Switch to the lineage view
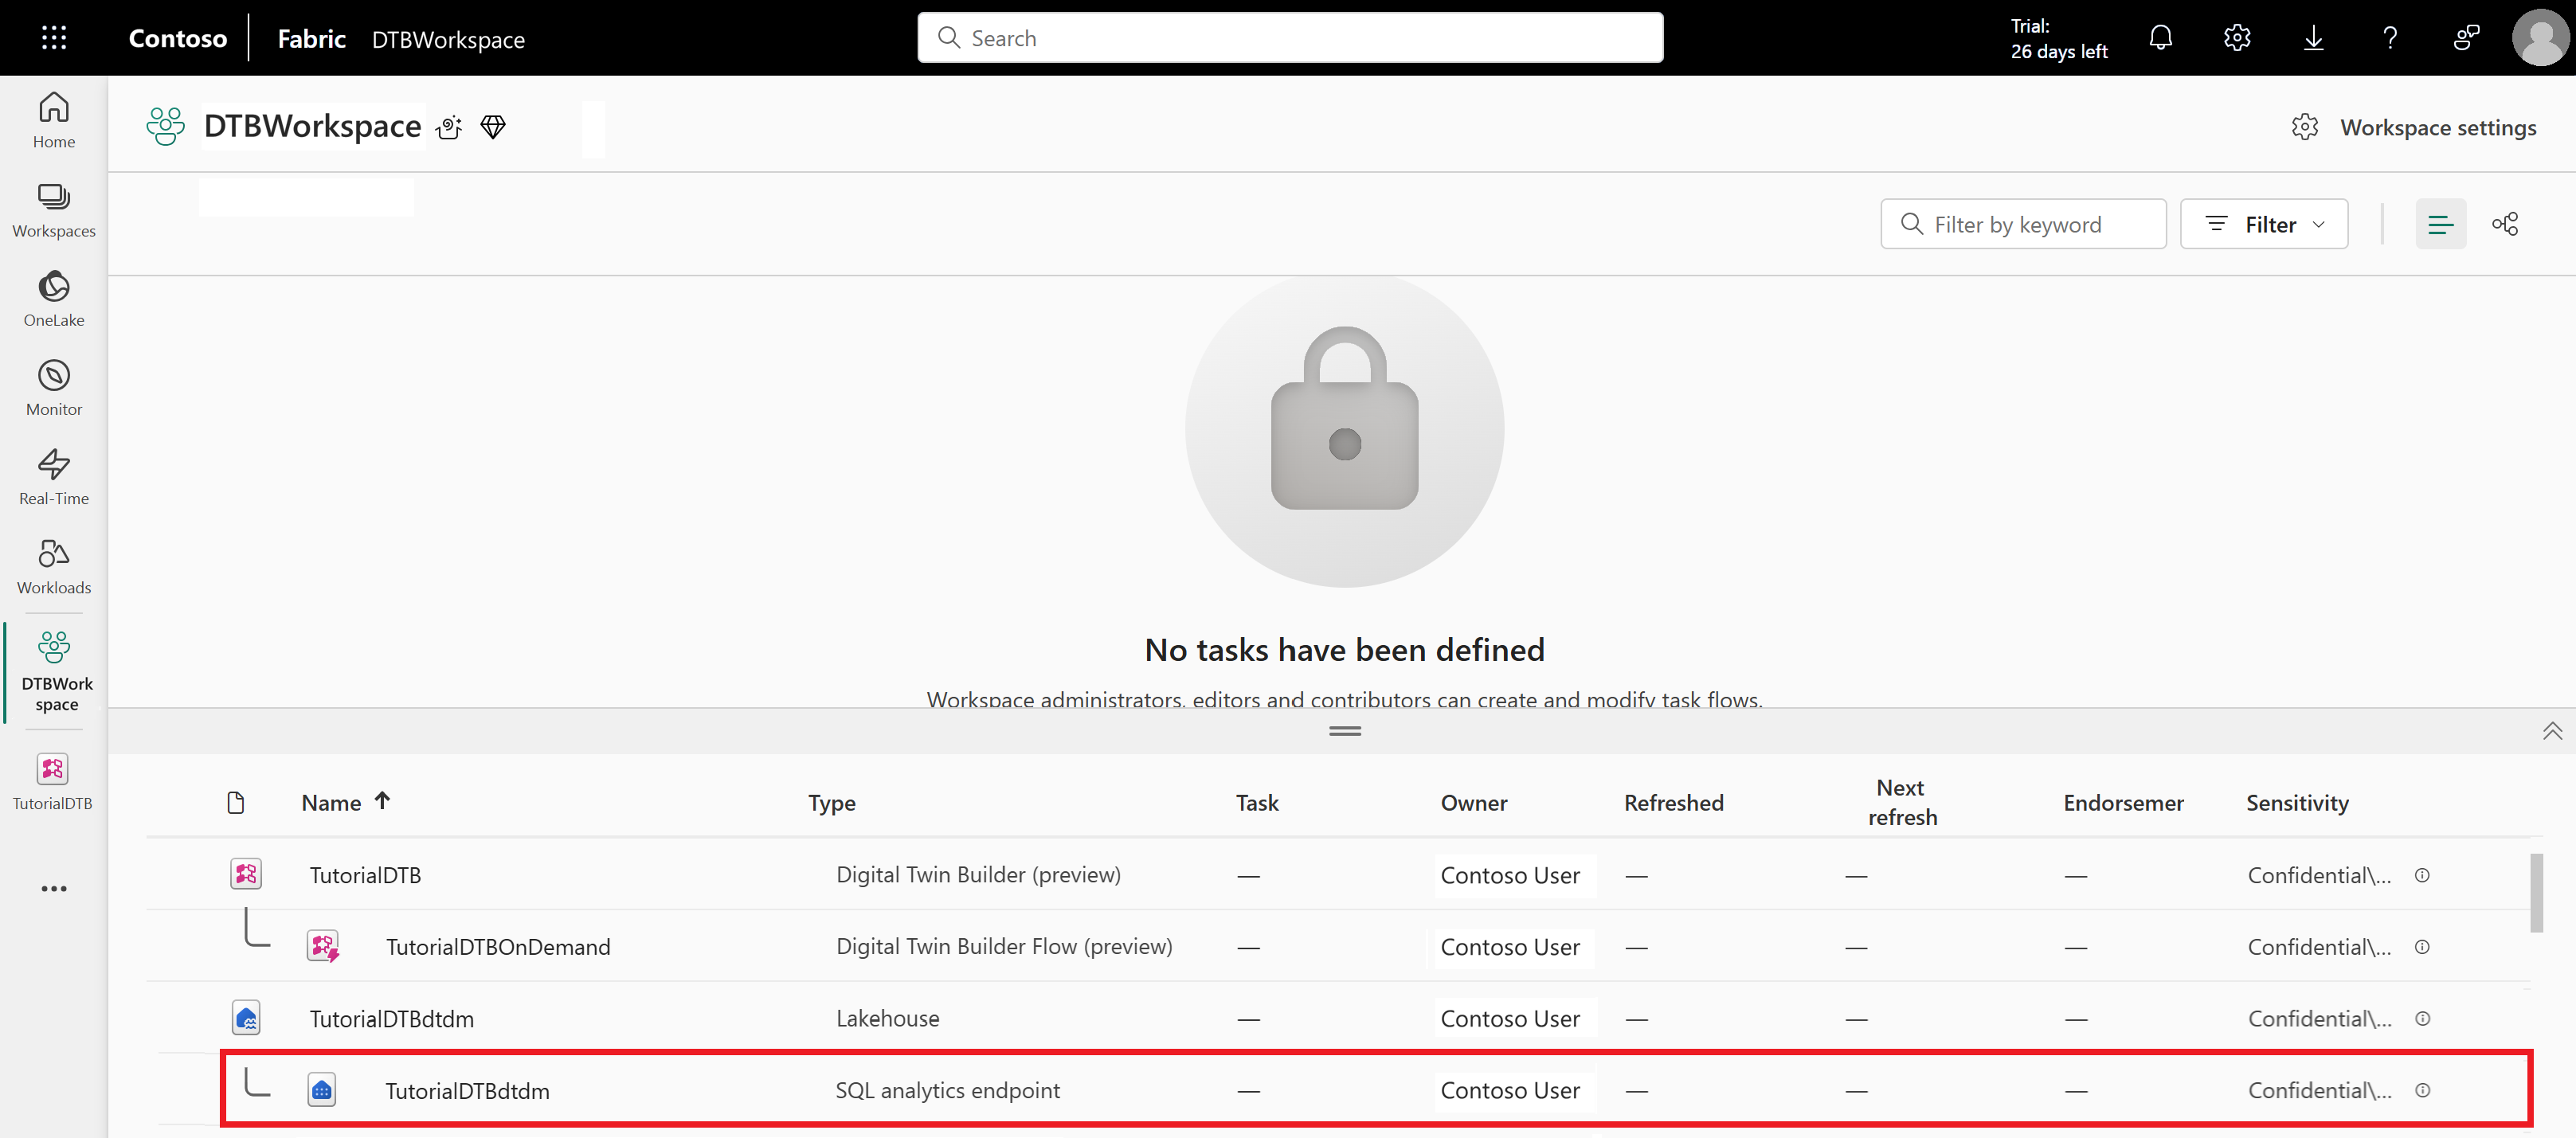The height and width of the screenshot is (1138, 2576). point(2507,223)
